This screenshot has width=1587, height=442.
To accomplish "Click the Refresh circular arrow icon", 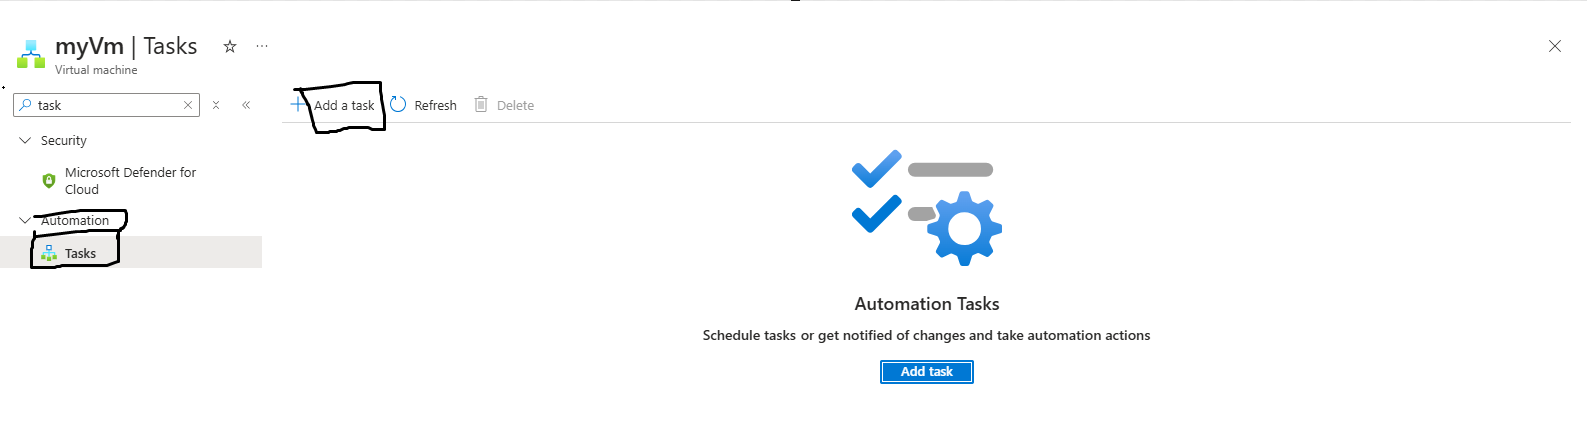I will pyautogui.click(x=398, y=104).
